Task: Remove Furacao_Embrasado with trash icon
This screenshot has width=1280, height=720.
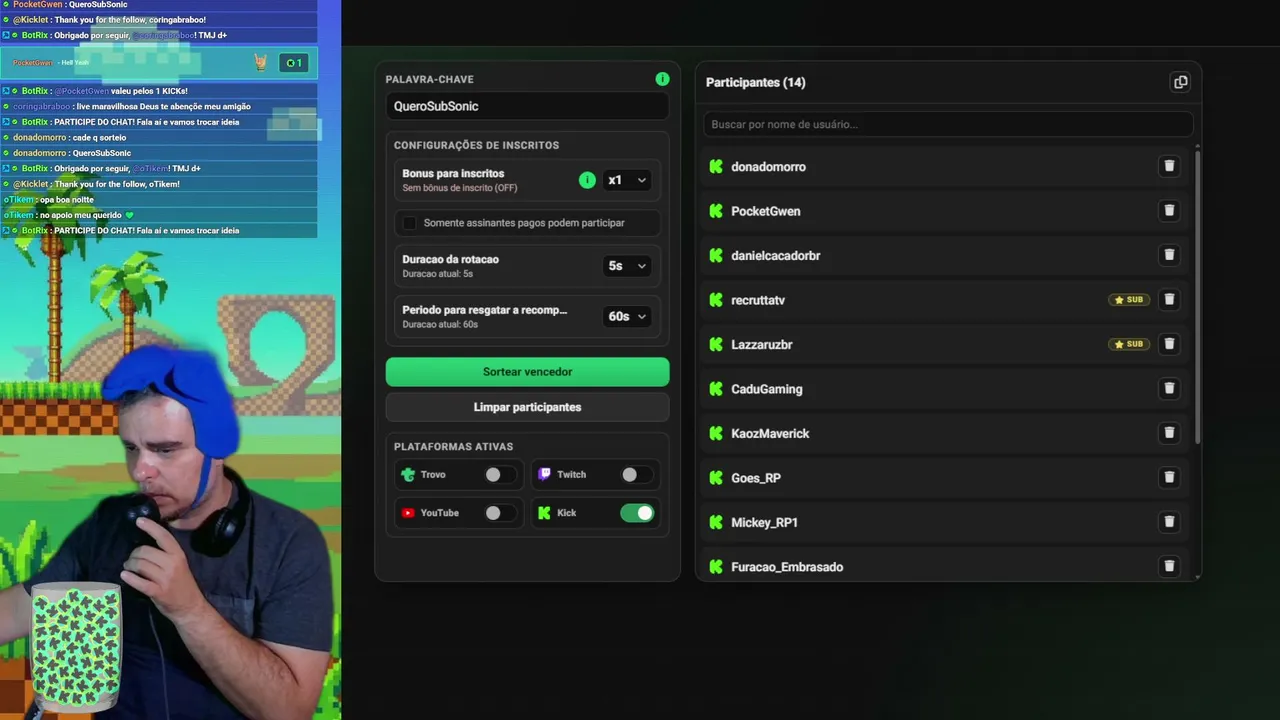Action: (1169, 566)
